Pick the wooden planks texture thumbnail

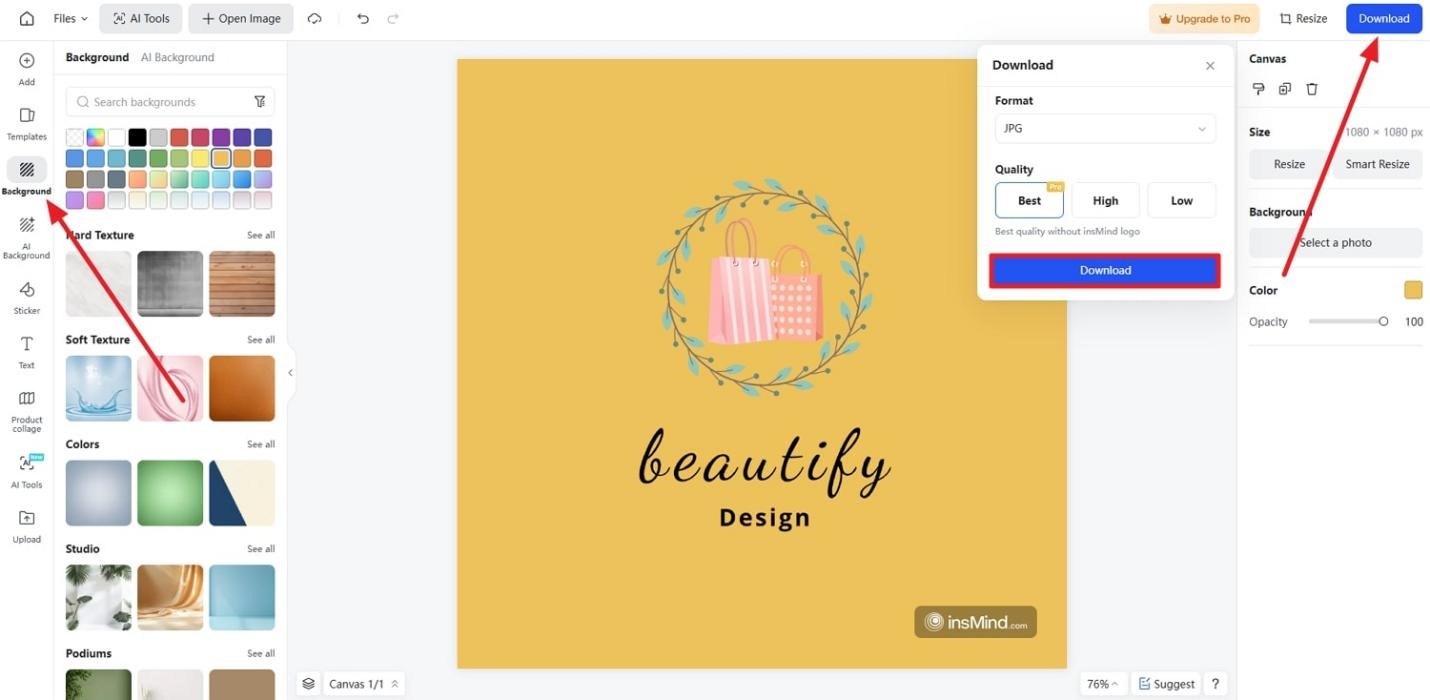click(x=242, y=284)
